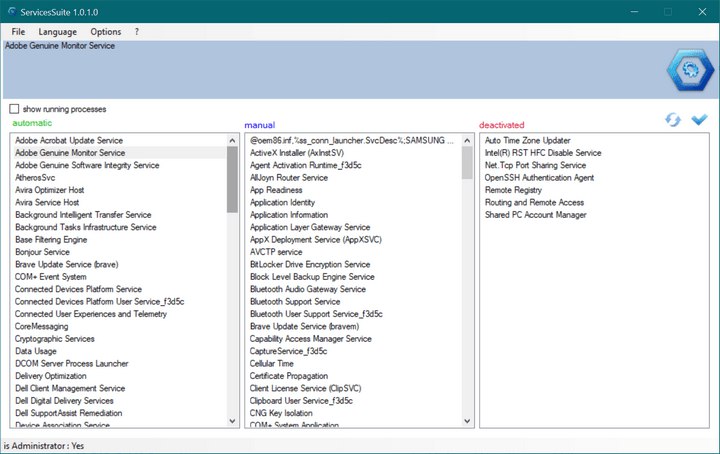Select Adobe Genuine Software Integrity Service
Screen dimensions: 720x454
(x=87, y=165)
